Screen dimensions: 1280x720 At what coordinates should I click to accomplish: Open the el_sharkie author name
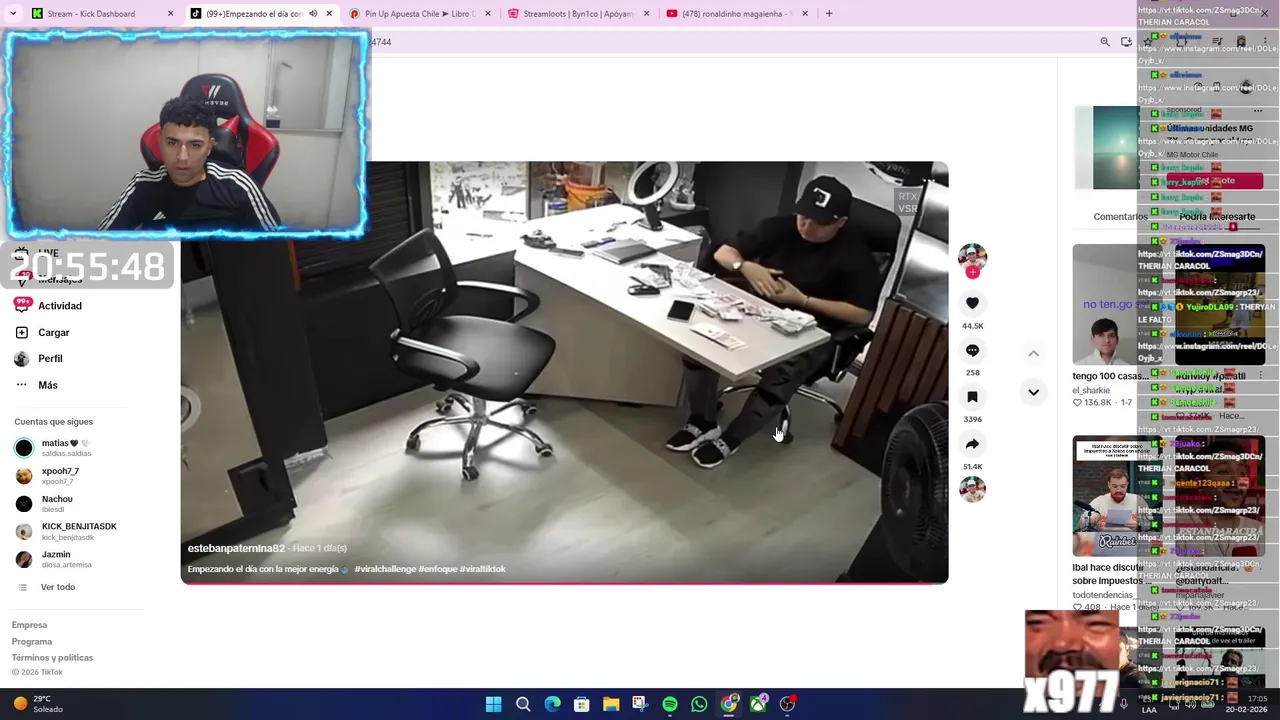coord(1091,390)
